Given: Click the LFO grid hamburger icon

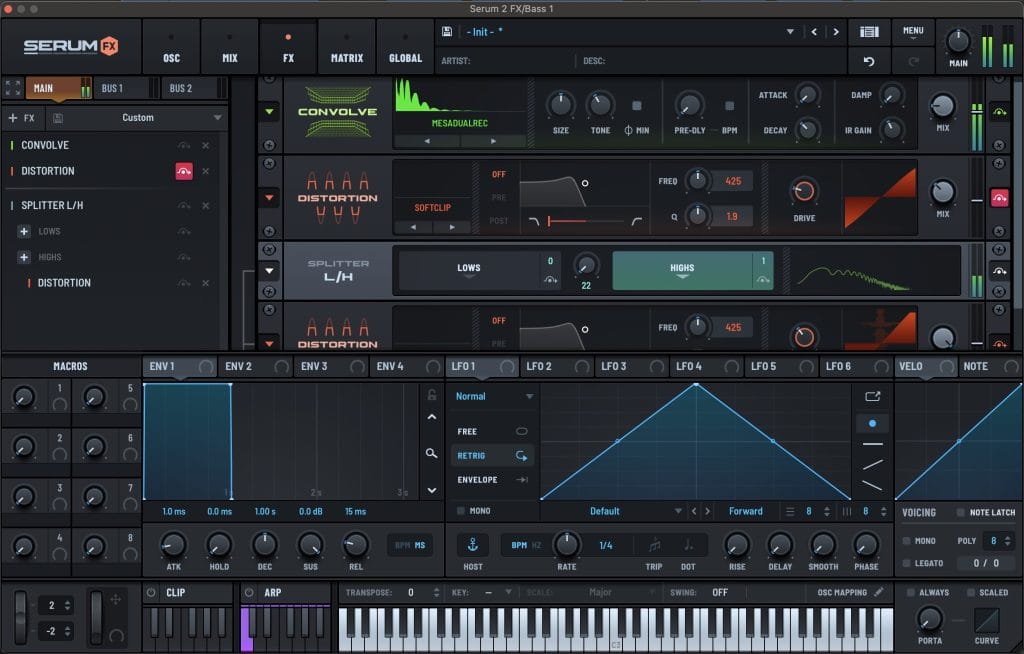Looking at the screenshot, I should pos(790,512).
